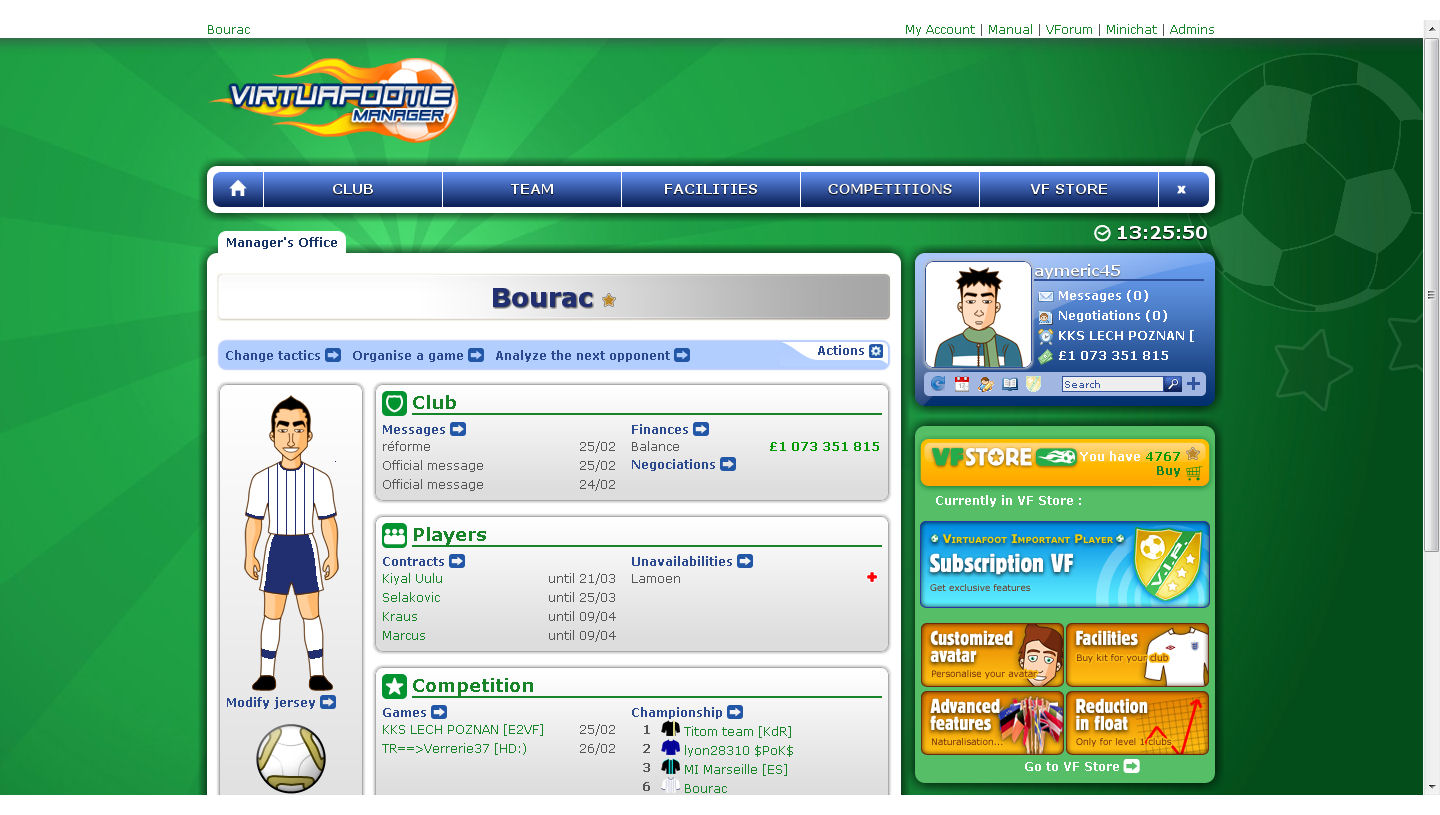Open the Actions gear icon
Viewport: 1440px width, 815px height.
pyautogui.click(x=876, y=351)
